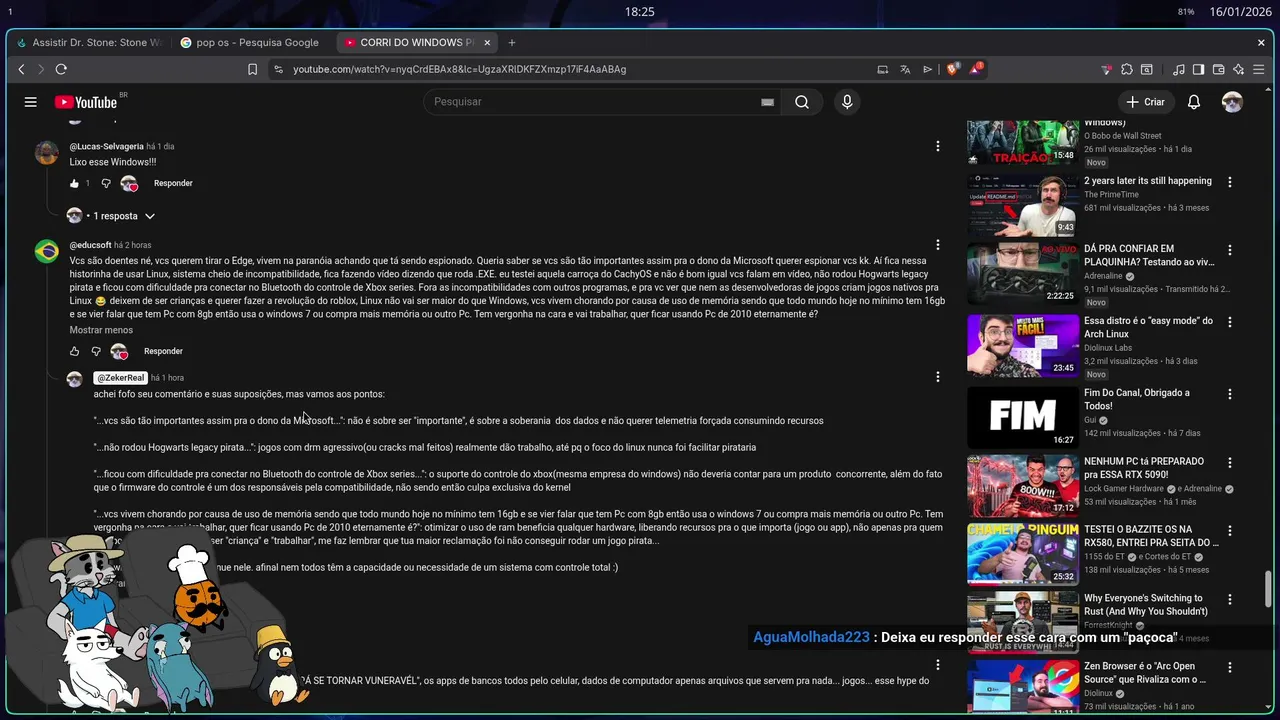Screen dimensions: 1280x720
Task: Open options for Lucas-Selvageria comment
Action: coord(937,146)
